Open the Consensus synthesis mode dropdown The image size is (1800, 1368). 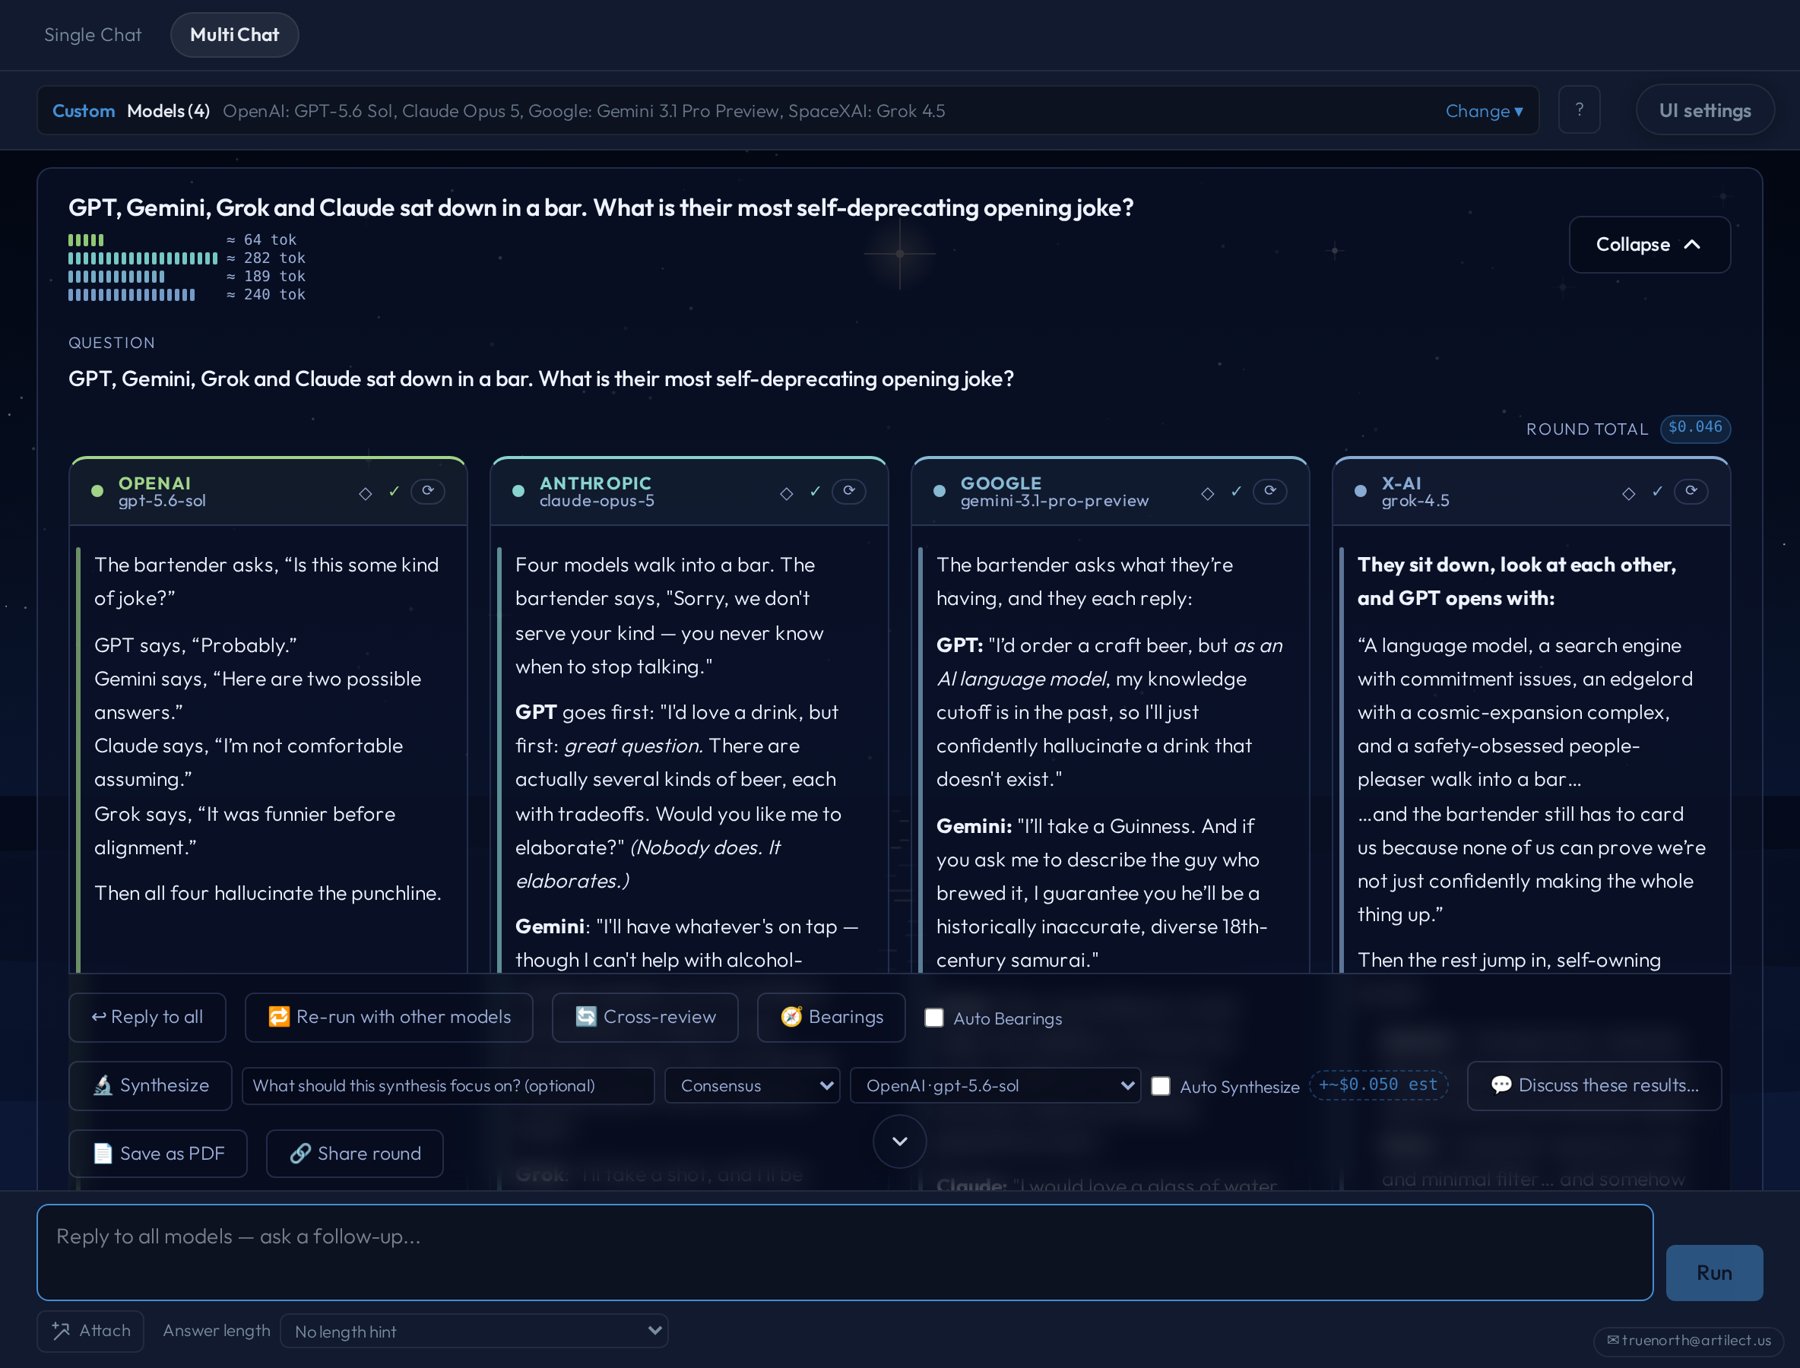752,1086
